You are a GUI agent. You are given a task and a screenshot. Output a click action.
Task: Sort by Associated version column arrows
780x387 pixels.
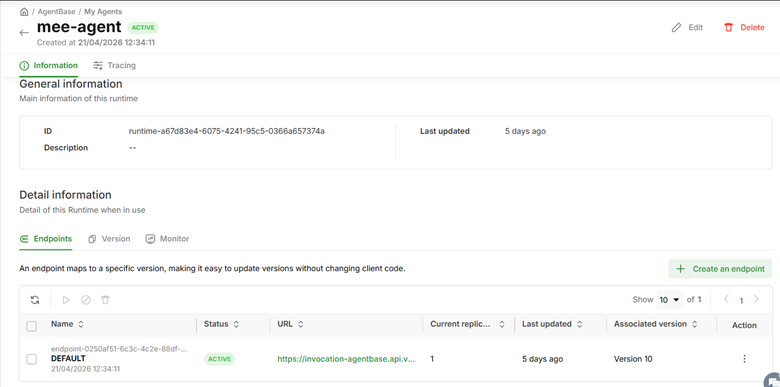click(694, 324)
